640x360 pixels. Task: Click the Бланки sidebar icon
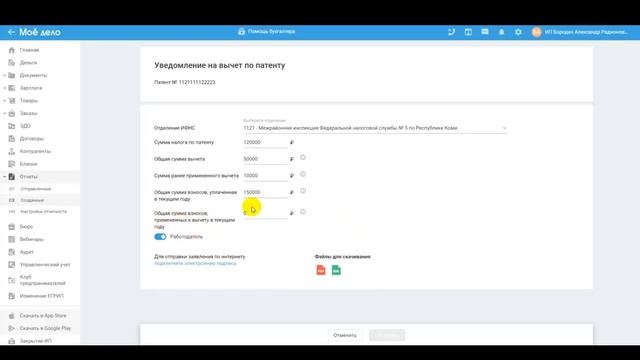[11, 164]
